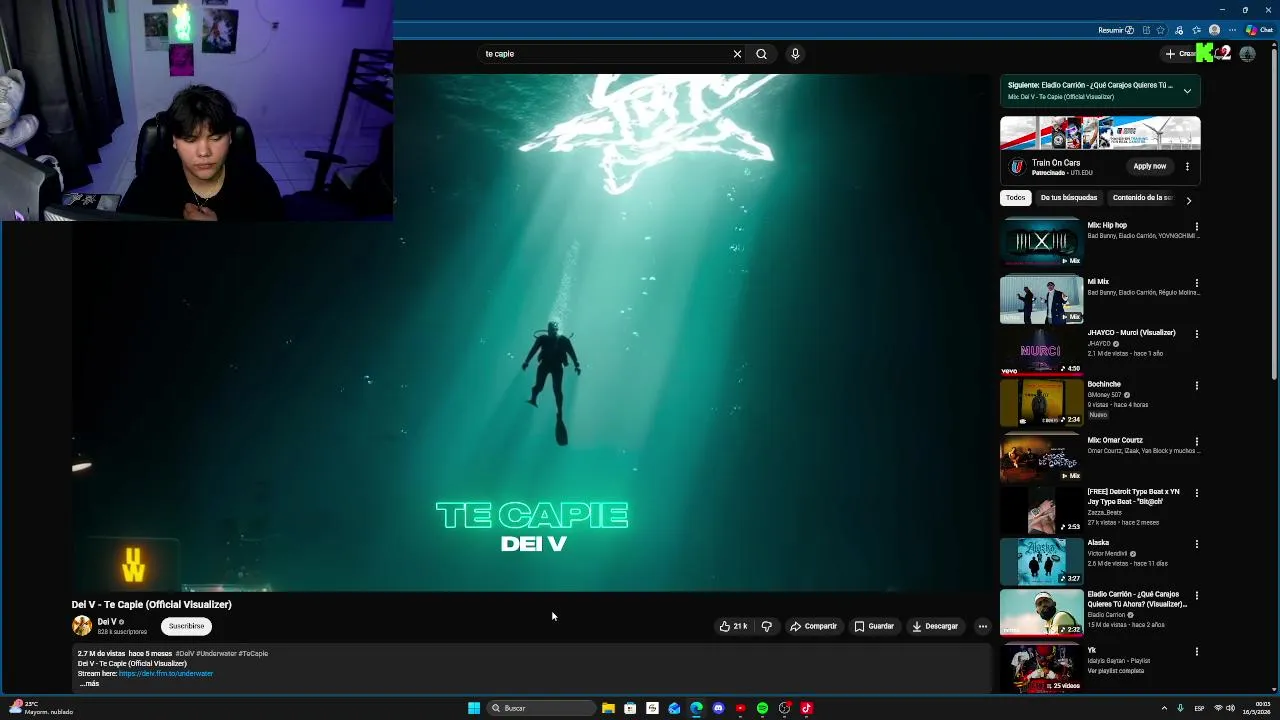The height and width of the screenshot is (720, 1280).
Task: Open Spotify from taskbar
Action: [762, 708]
